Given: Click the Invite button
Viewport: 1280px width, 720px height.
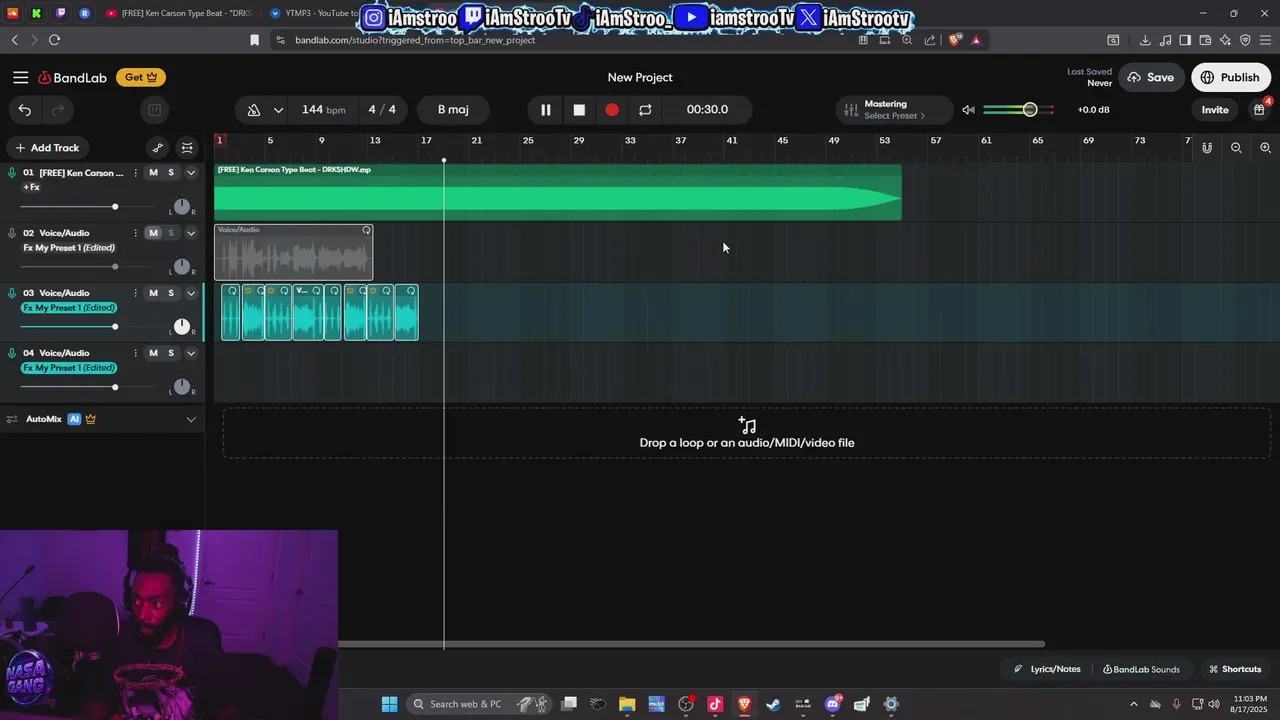Looking at the screenshot, I should [x=1215, y=110].
